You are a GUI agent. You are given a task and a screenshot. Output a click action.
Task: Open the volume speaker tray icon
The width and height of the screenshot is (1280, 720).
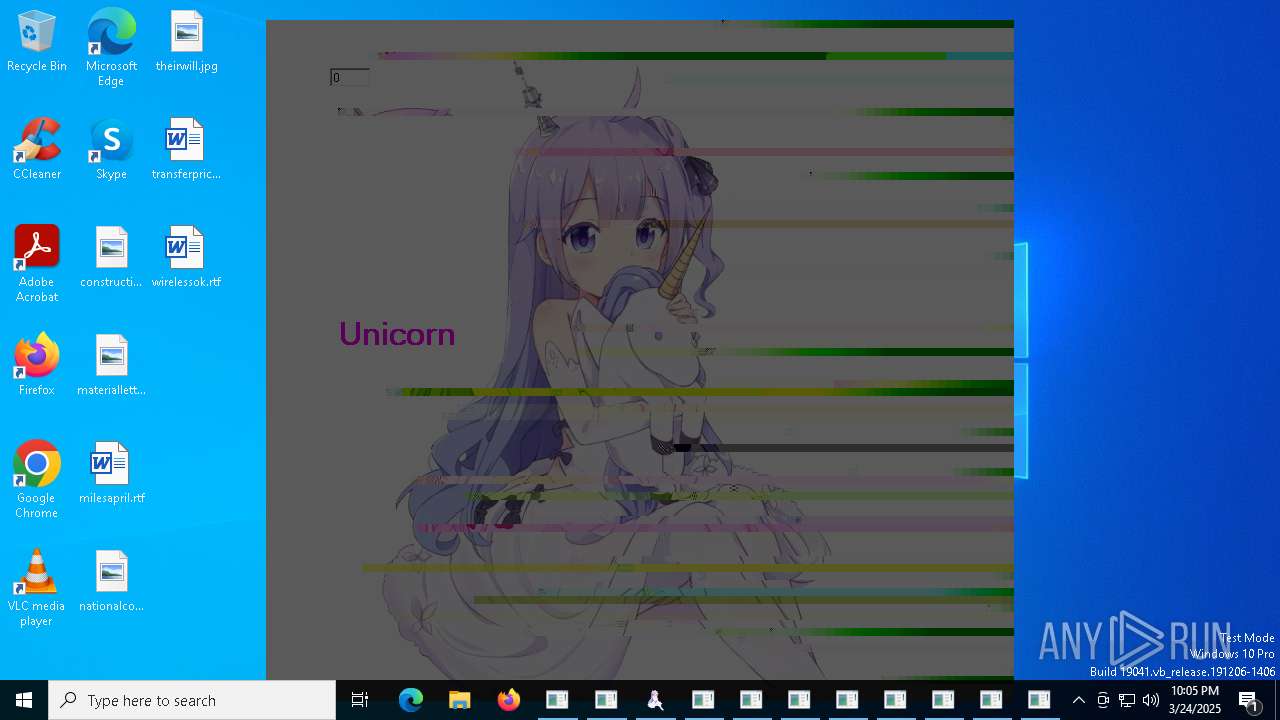(x=1151, y=700)
